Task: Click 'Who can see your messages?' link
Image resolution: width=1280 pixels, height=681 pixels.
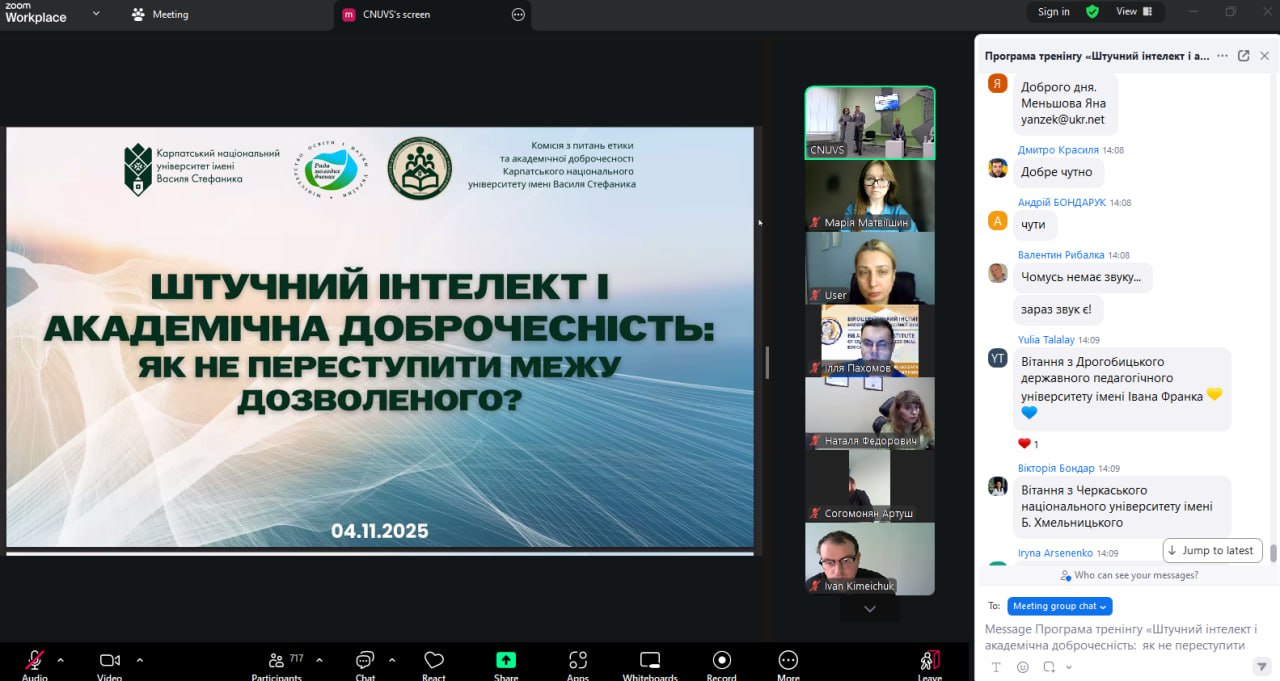Action: [x=1129, y=575]
